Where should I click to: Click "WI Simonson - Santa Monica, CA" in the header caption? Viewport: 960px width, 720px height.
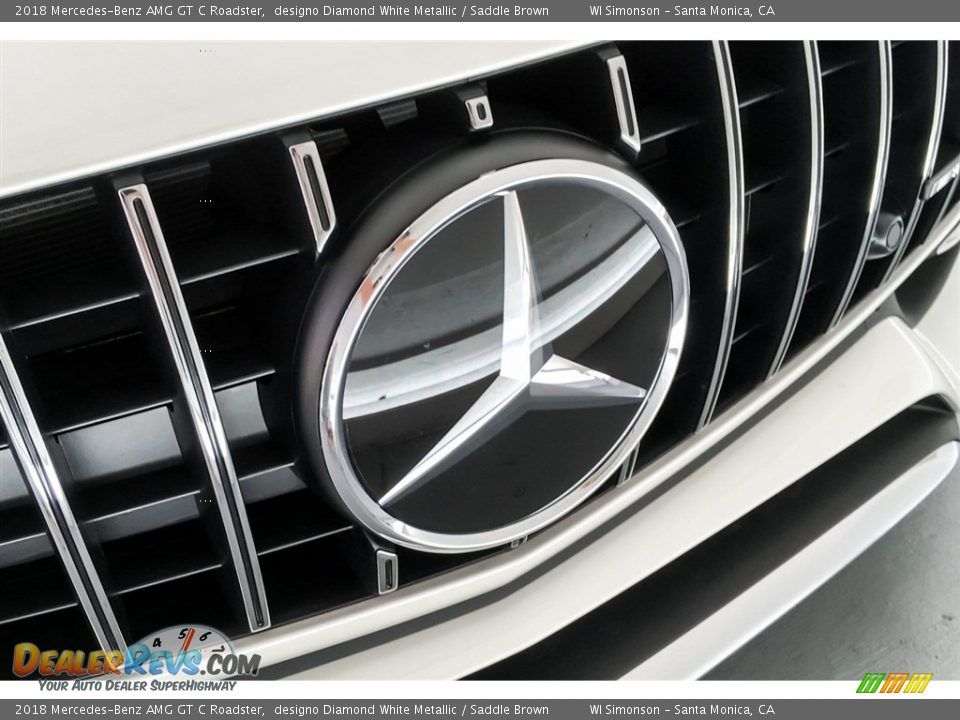point(682,10)
